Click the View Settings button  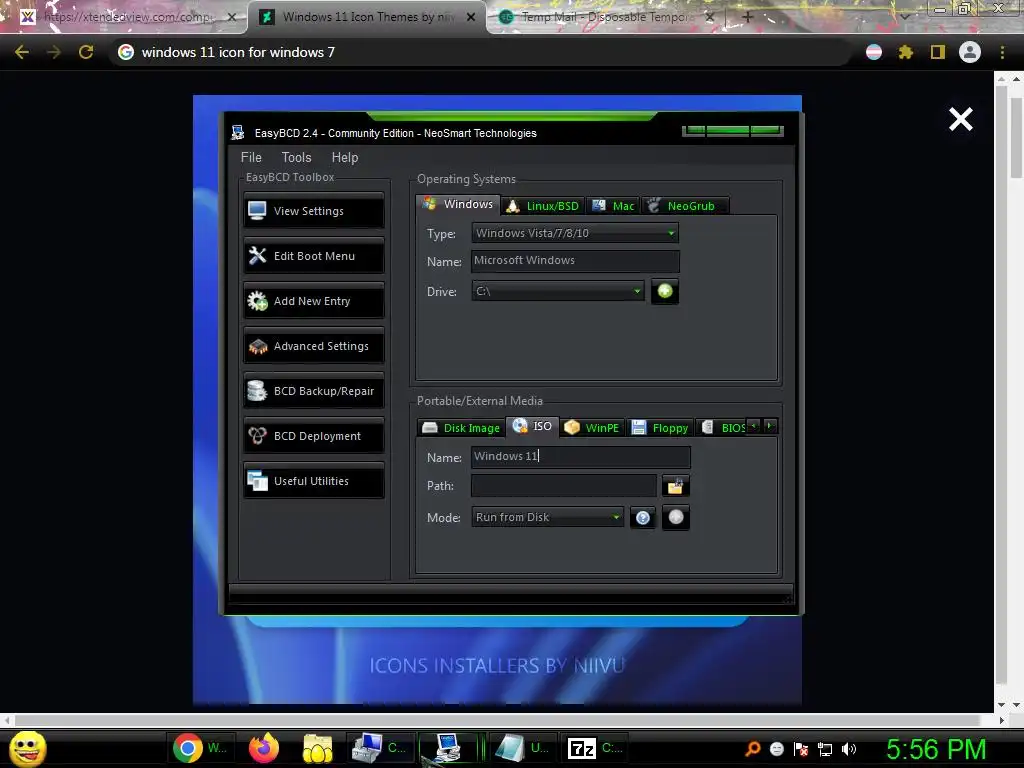coord(314,211)
